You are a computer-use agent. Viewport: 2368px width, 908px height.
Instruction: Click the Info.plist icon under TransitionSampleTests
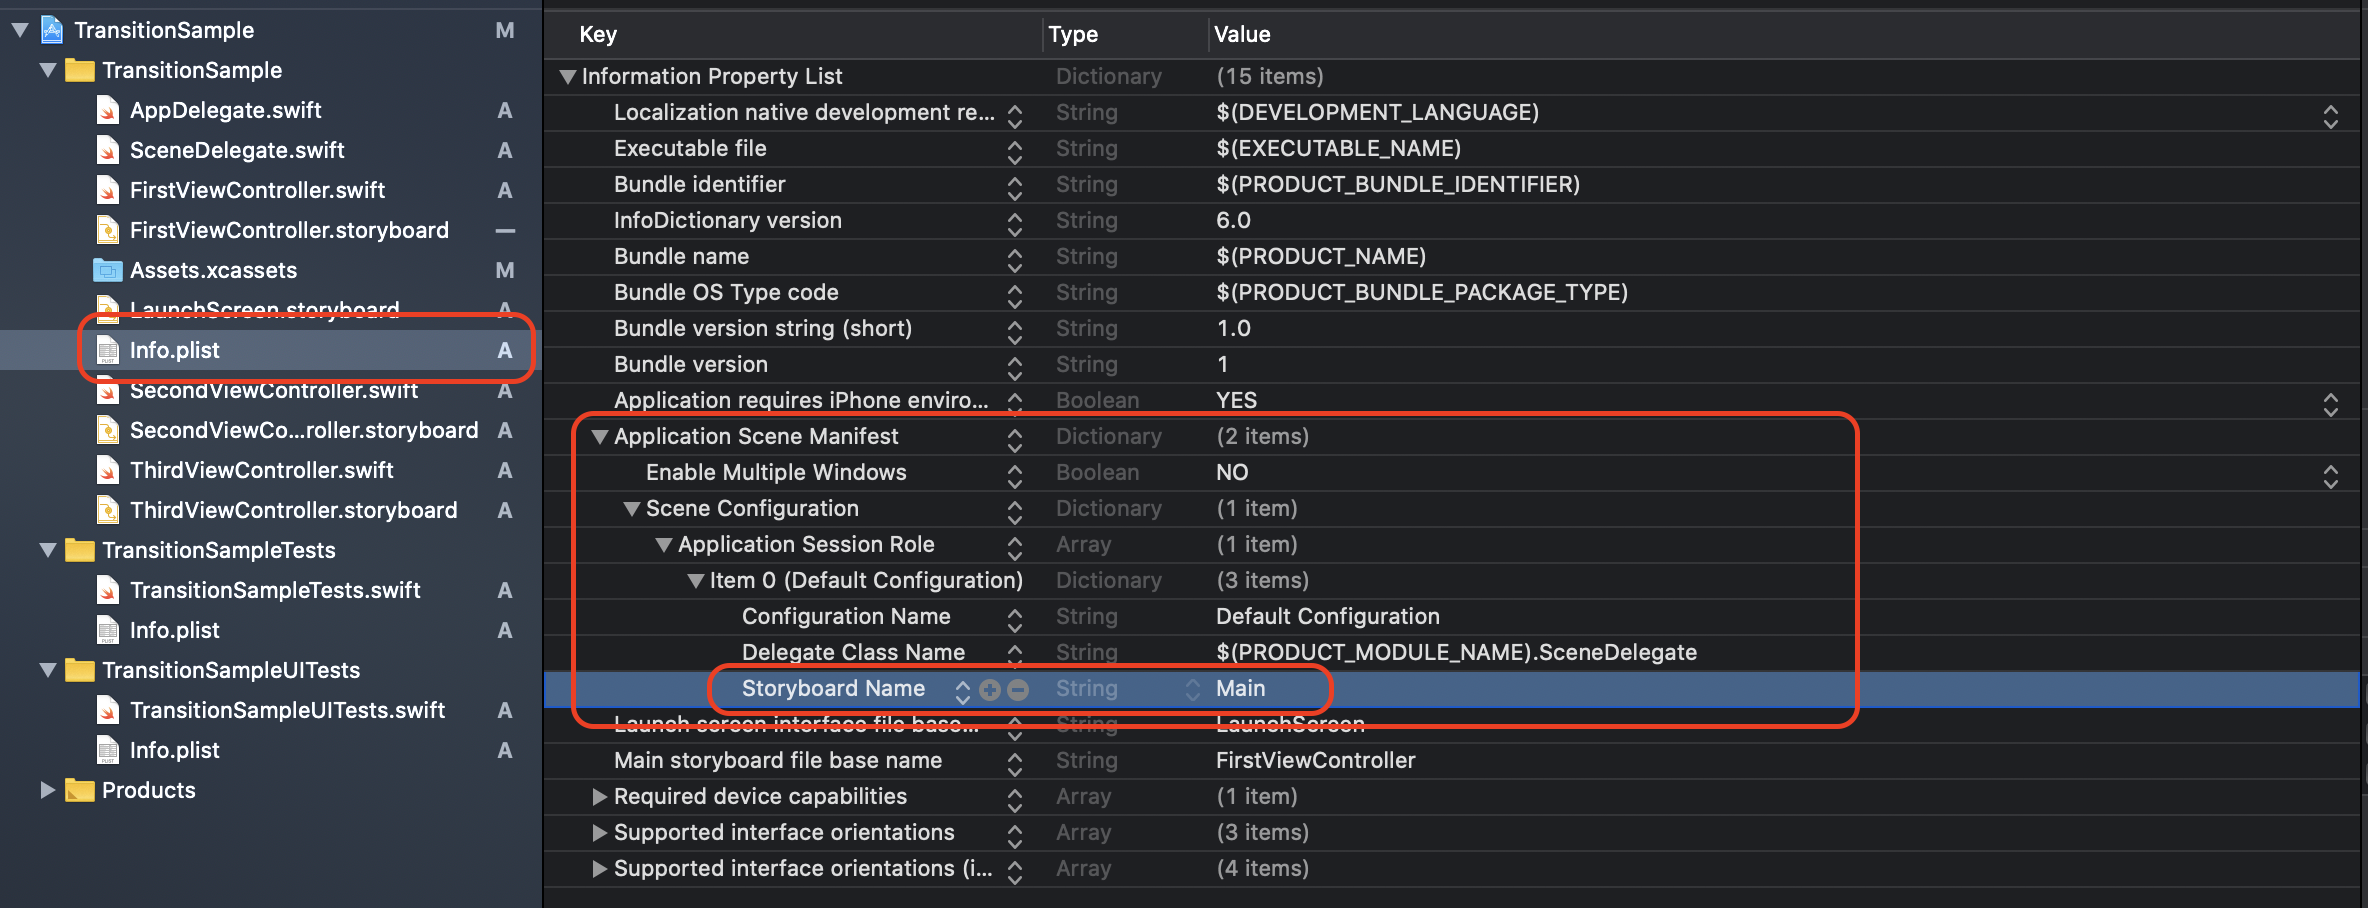tap(108, 630)
